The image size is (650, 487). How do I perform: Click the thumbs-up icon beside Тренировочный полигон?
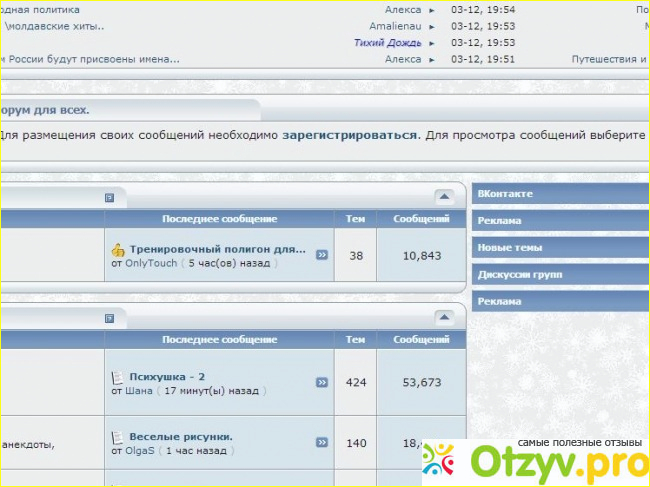click(118, 250)
